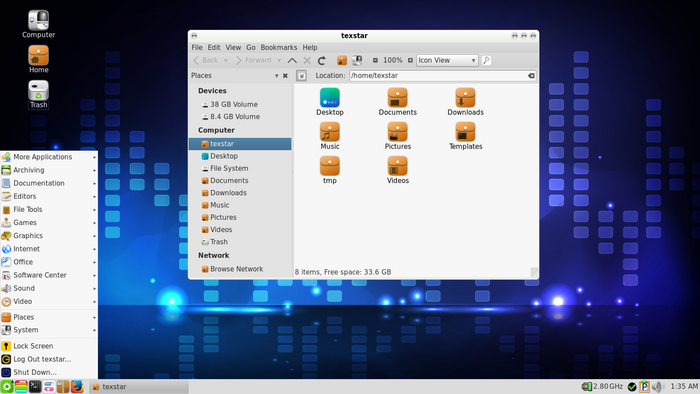The width and height of the screenshot is (700, 394).
Task: Toggle the location text entry button
Action: coord(302,76)
